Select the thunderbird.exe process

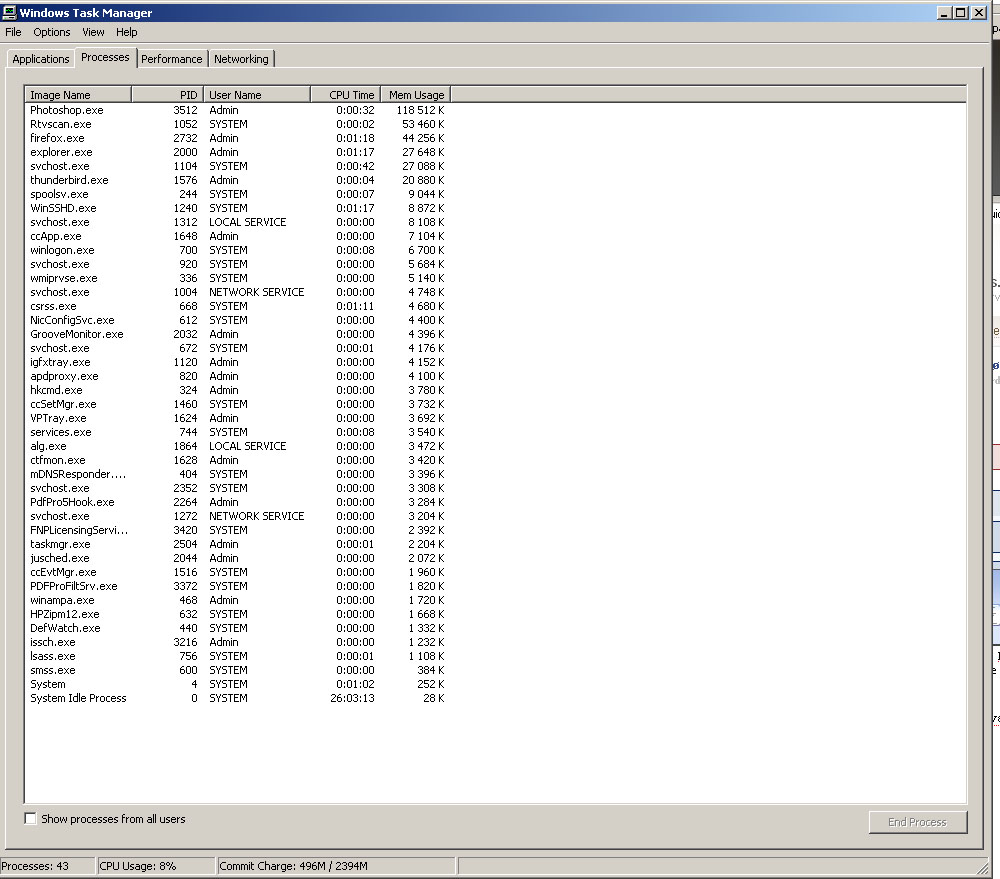coord(237,180)
